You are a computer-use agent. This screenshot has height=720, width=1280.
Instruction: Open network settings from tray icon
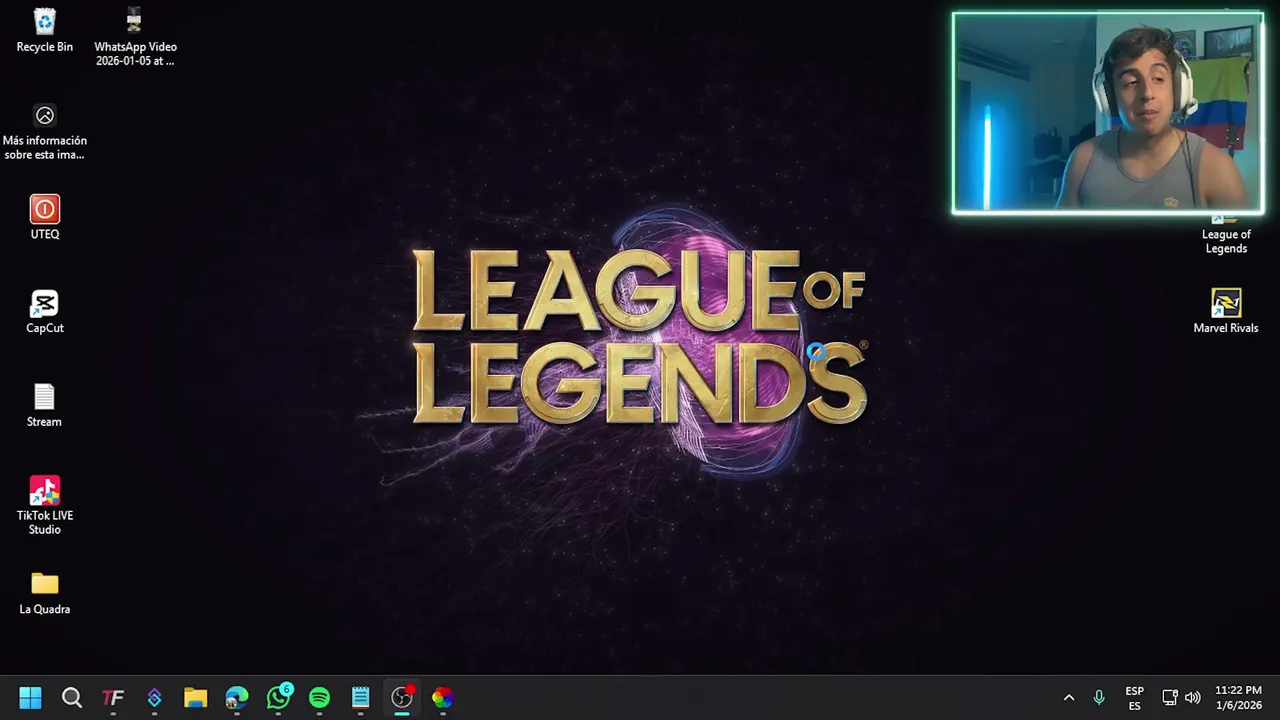[x=1169, y=698]
